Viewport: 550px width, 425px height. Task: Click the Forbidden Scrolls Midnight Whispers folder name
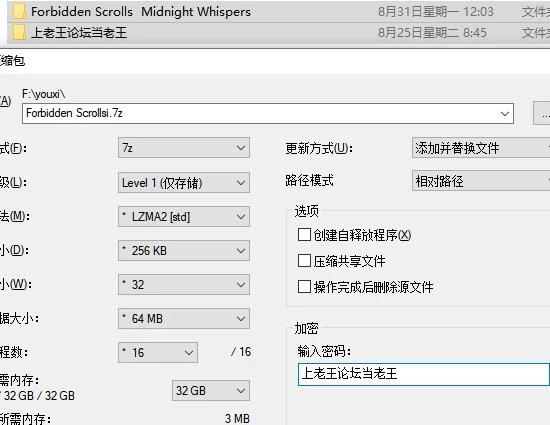(141, 12)
